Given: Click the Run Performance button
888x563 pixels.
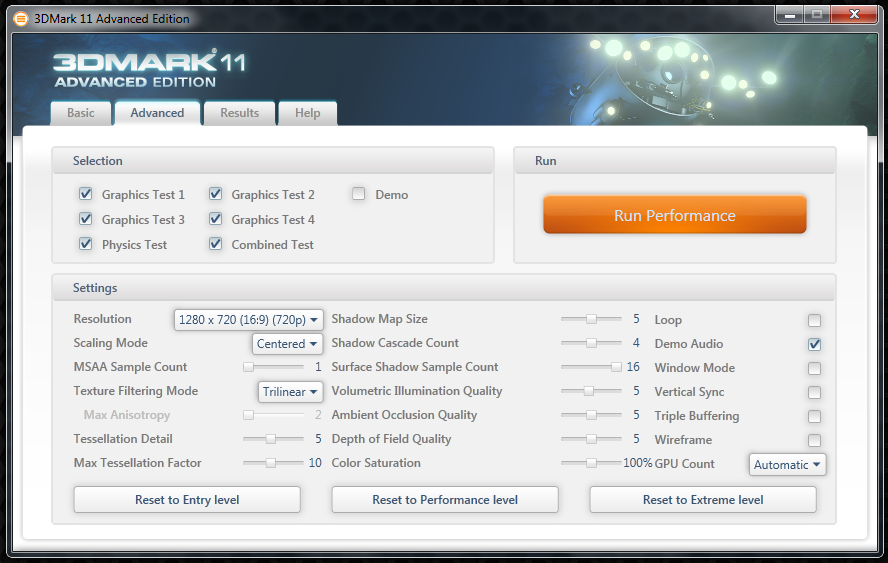Looking at the screenshot, I should point(674,215).
